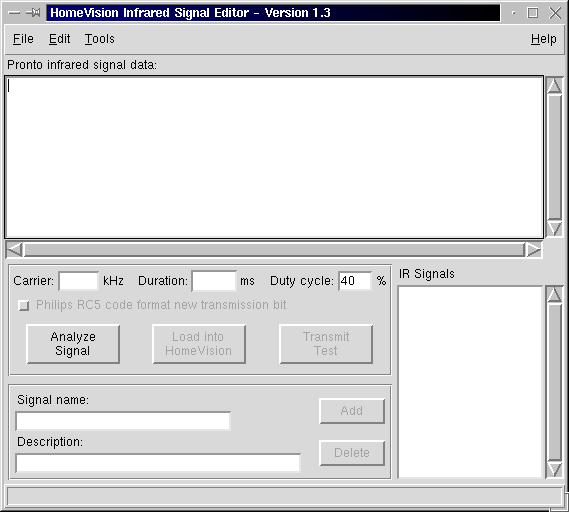This screenshot has width=569, height=512.
Task: Click the Transmit Test button
Action: 326,344
